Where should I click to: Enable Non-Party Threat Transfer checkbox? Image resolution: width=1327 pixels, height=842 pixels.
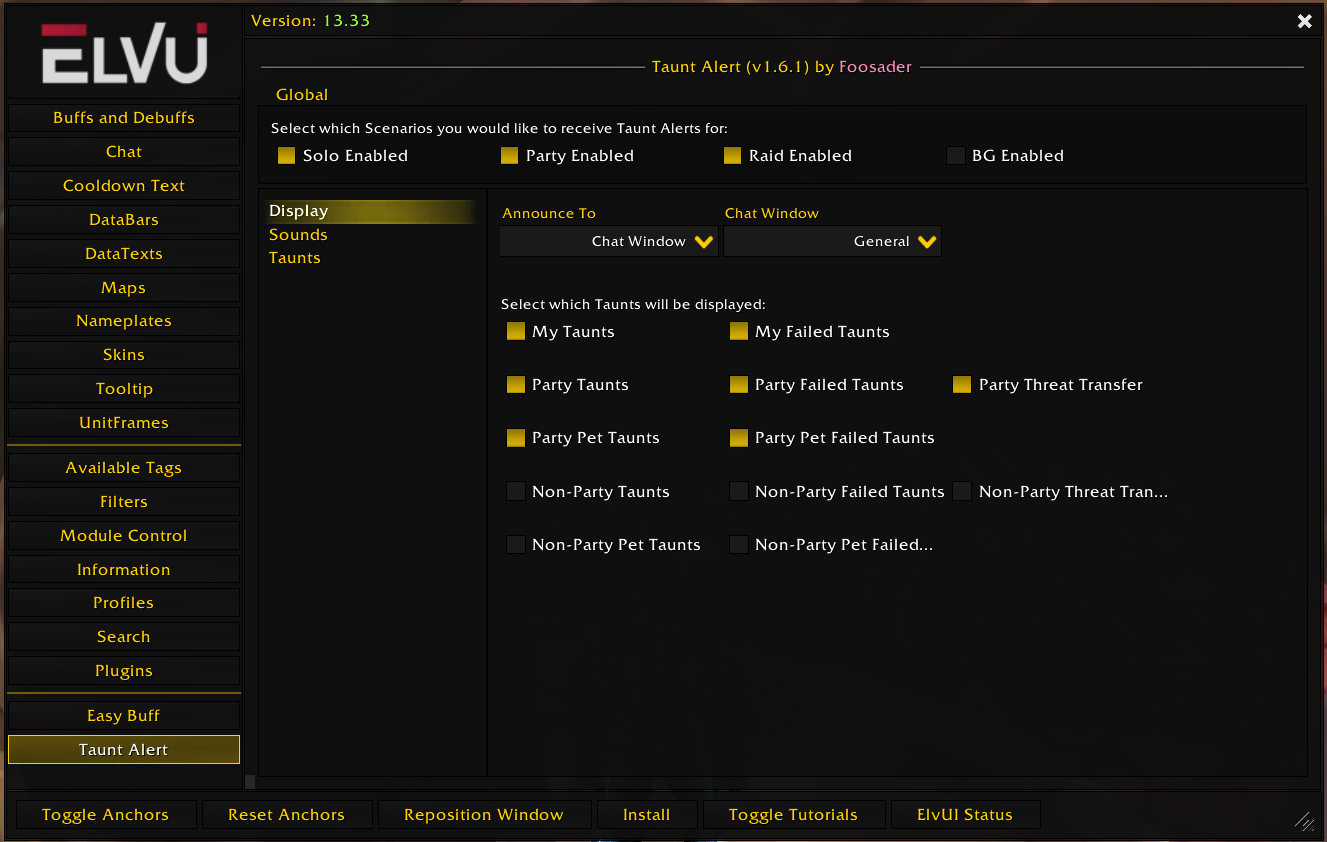(x=962, y=491)
